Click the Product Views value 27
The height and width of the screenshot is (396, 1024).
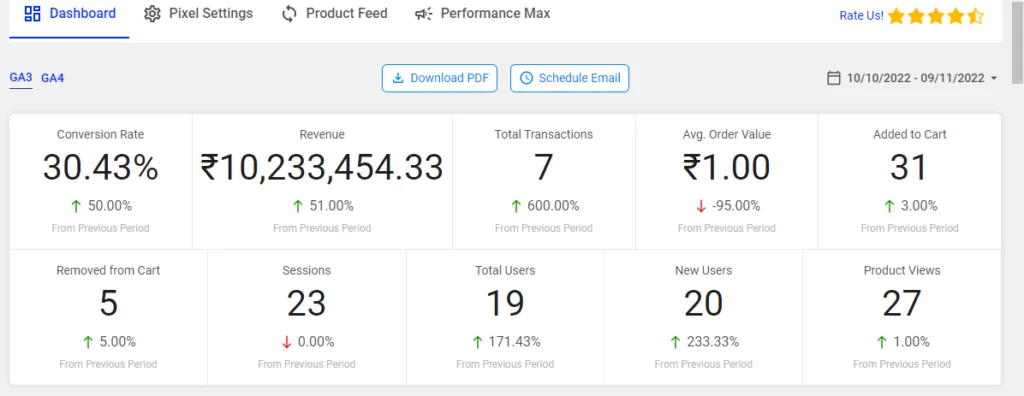[x=902, y=304]
